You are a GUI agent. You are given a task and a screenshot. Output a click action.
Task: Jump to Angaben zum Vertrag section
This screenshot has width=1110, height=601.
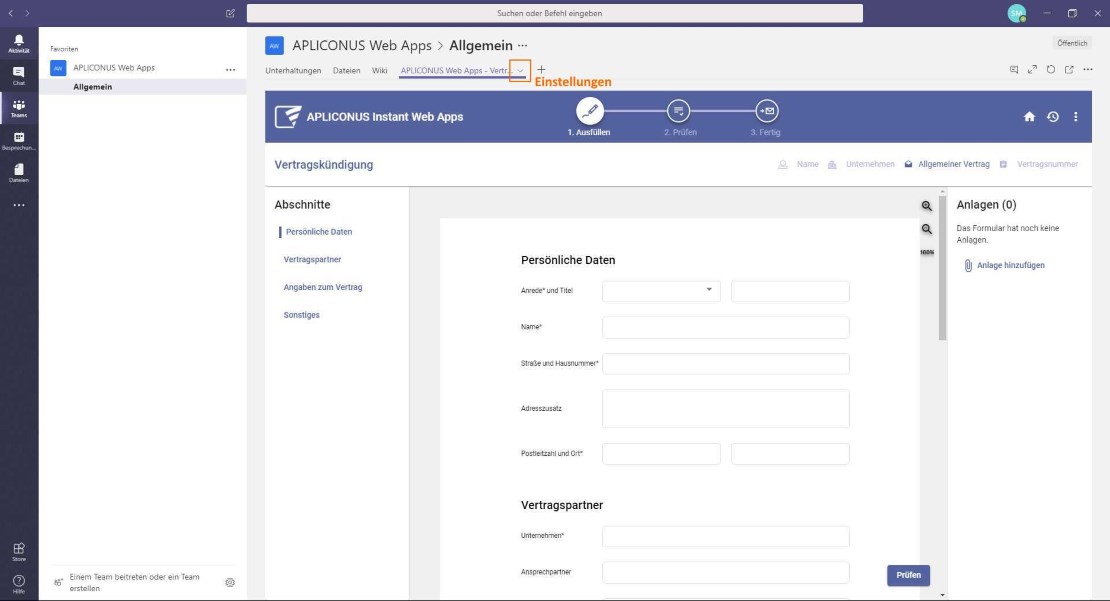323,287
